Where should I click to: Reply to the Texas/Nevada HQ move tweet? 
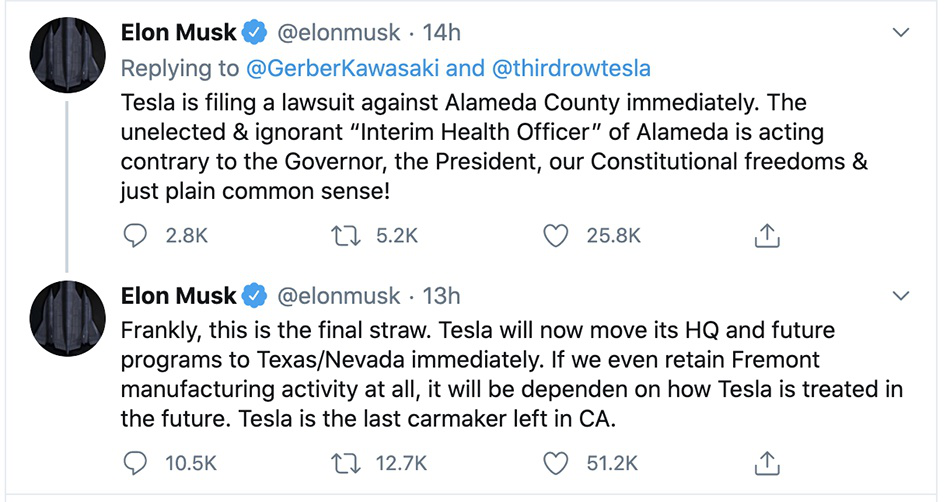tap(134, 463)
